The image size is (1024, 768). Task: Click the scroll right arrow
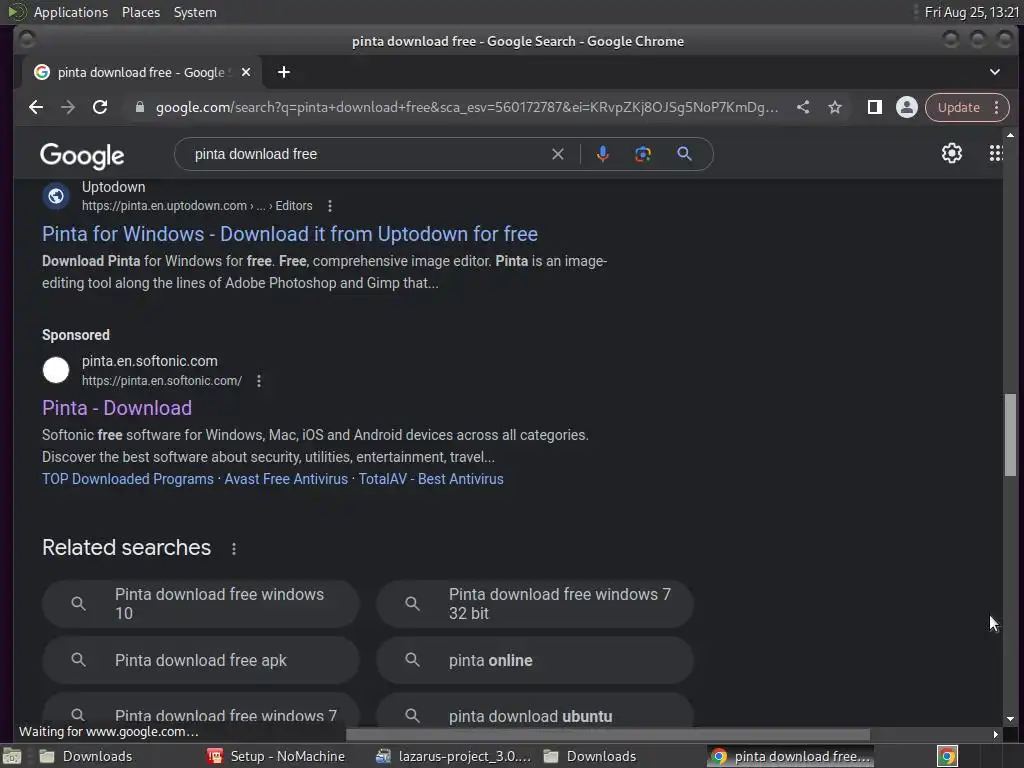point(995,735)
